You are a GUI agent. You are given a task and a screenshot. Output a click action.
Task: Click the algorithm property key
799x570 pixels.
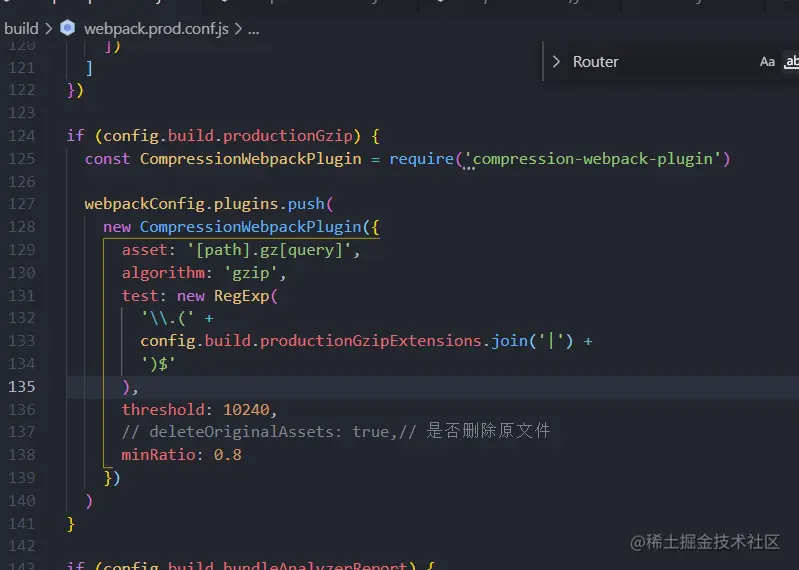163,273
